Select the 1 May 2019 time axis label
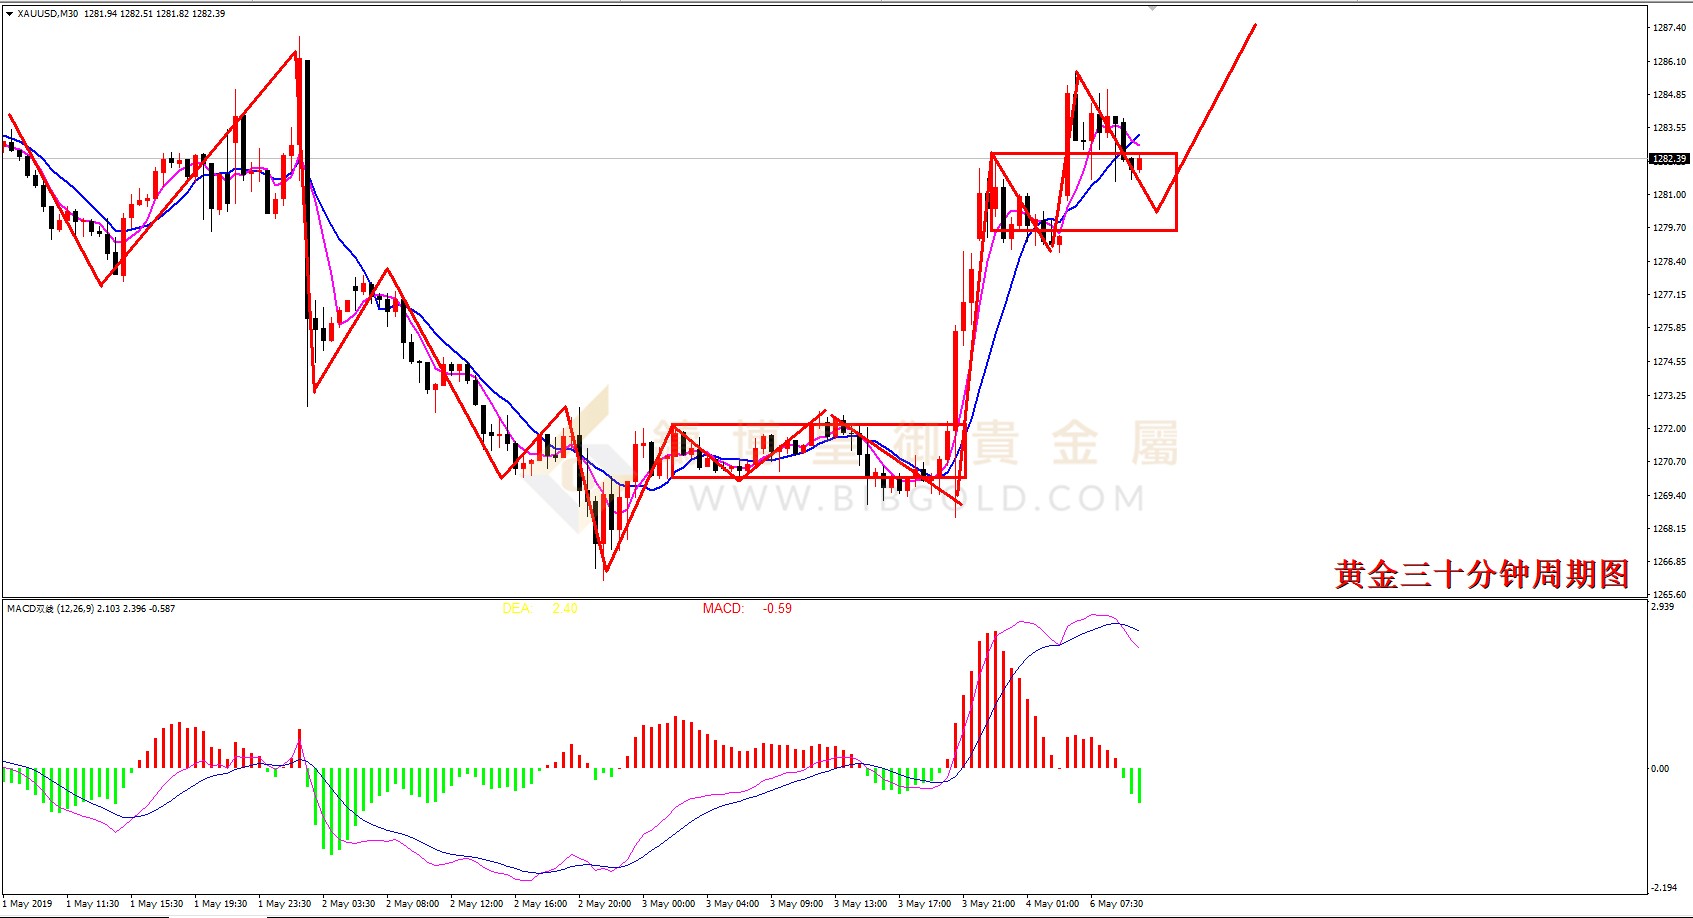The width and height of the screenshot is (1693, 918). pyautogui.click(x=30, y=904)
